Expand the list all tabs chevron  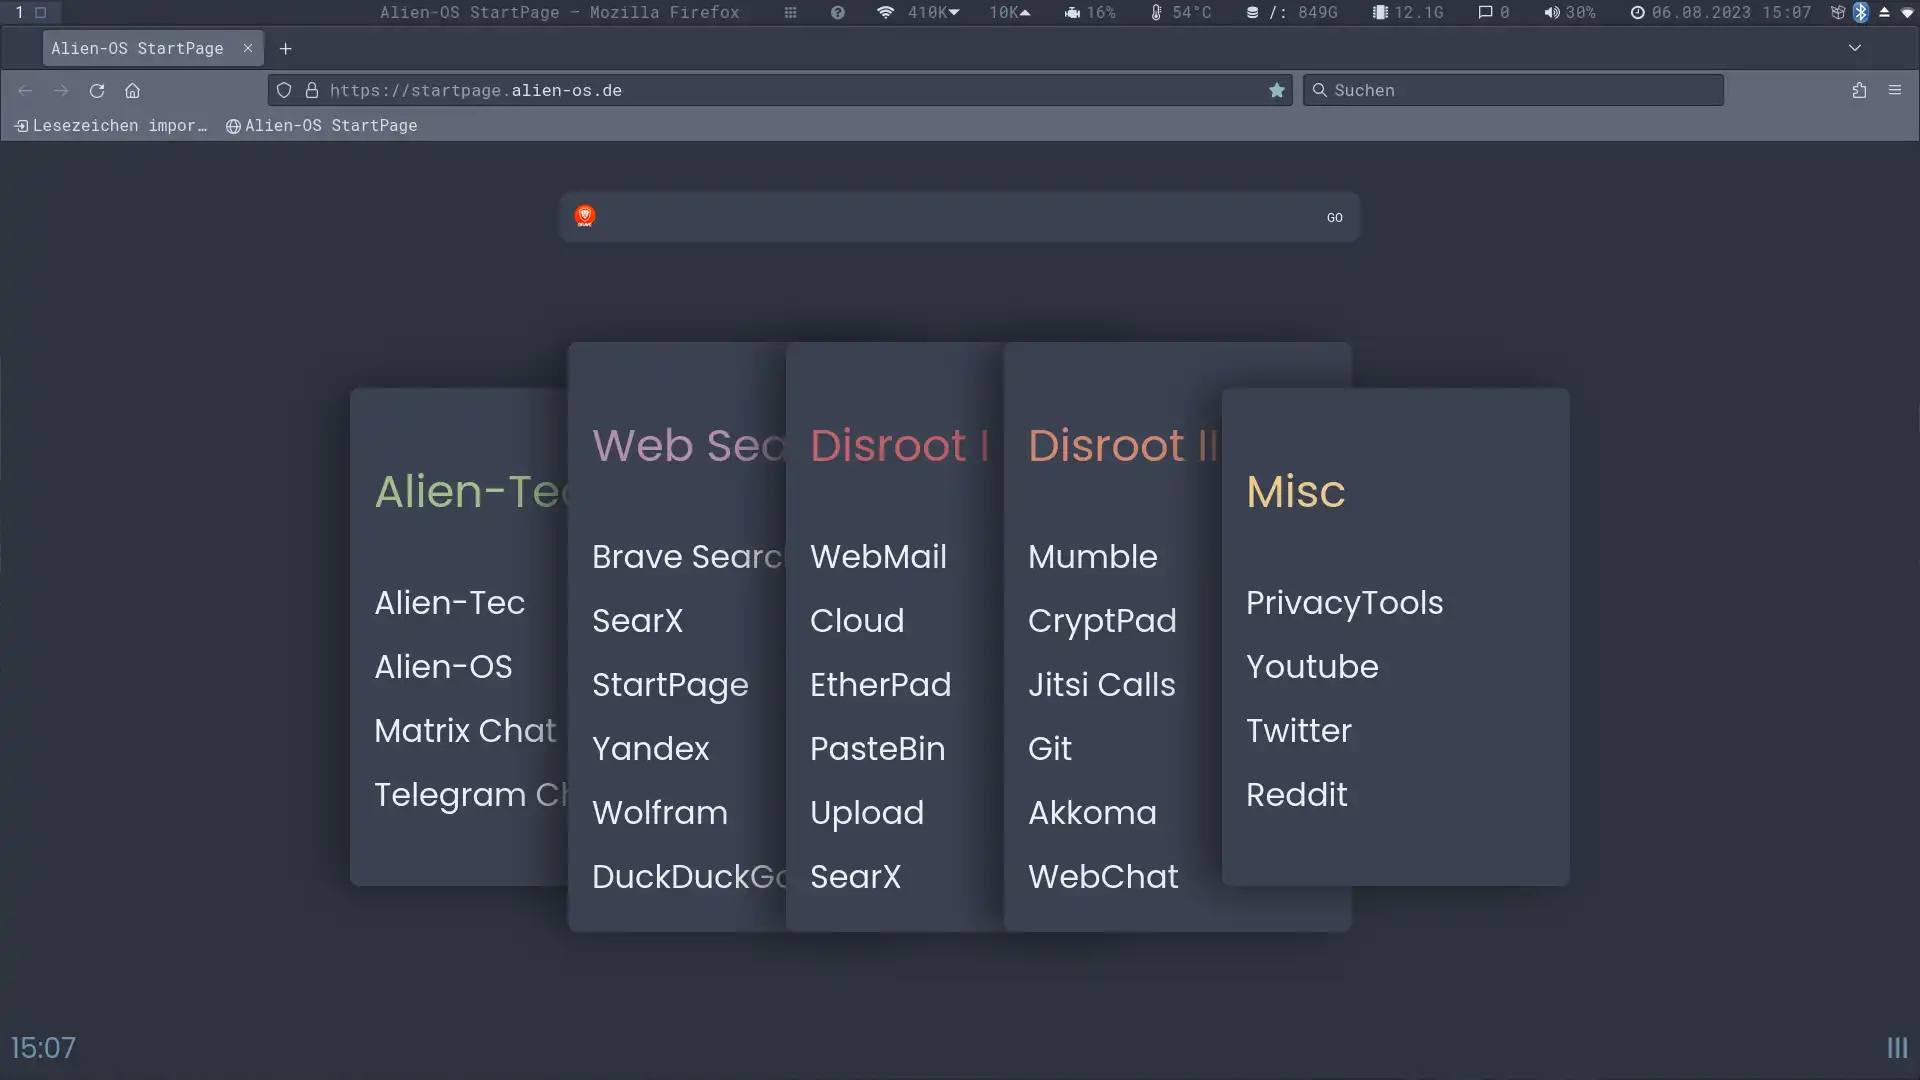1855,48
